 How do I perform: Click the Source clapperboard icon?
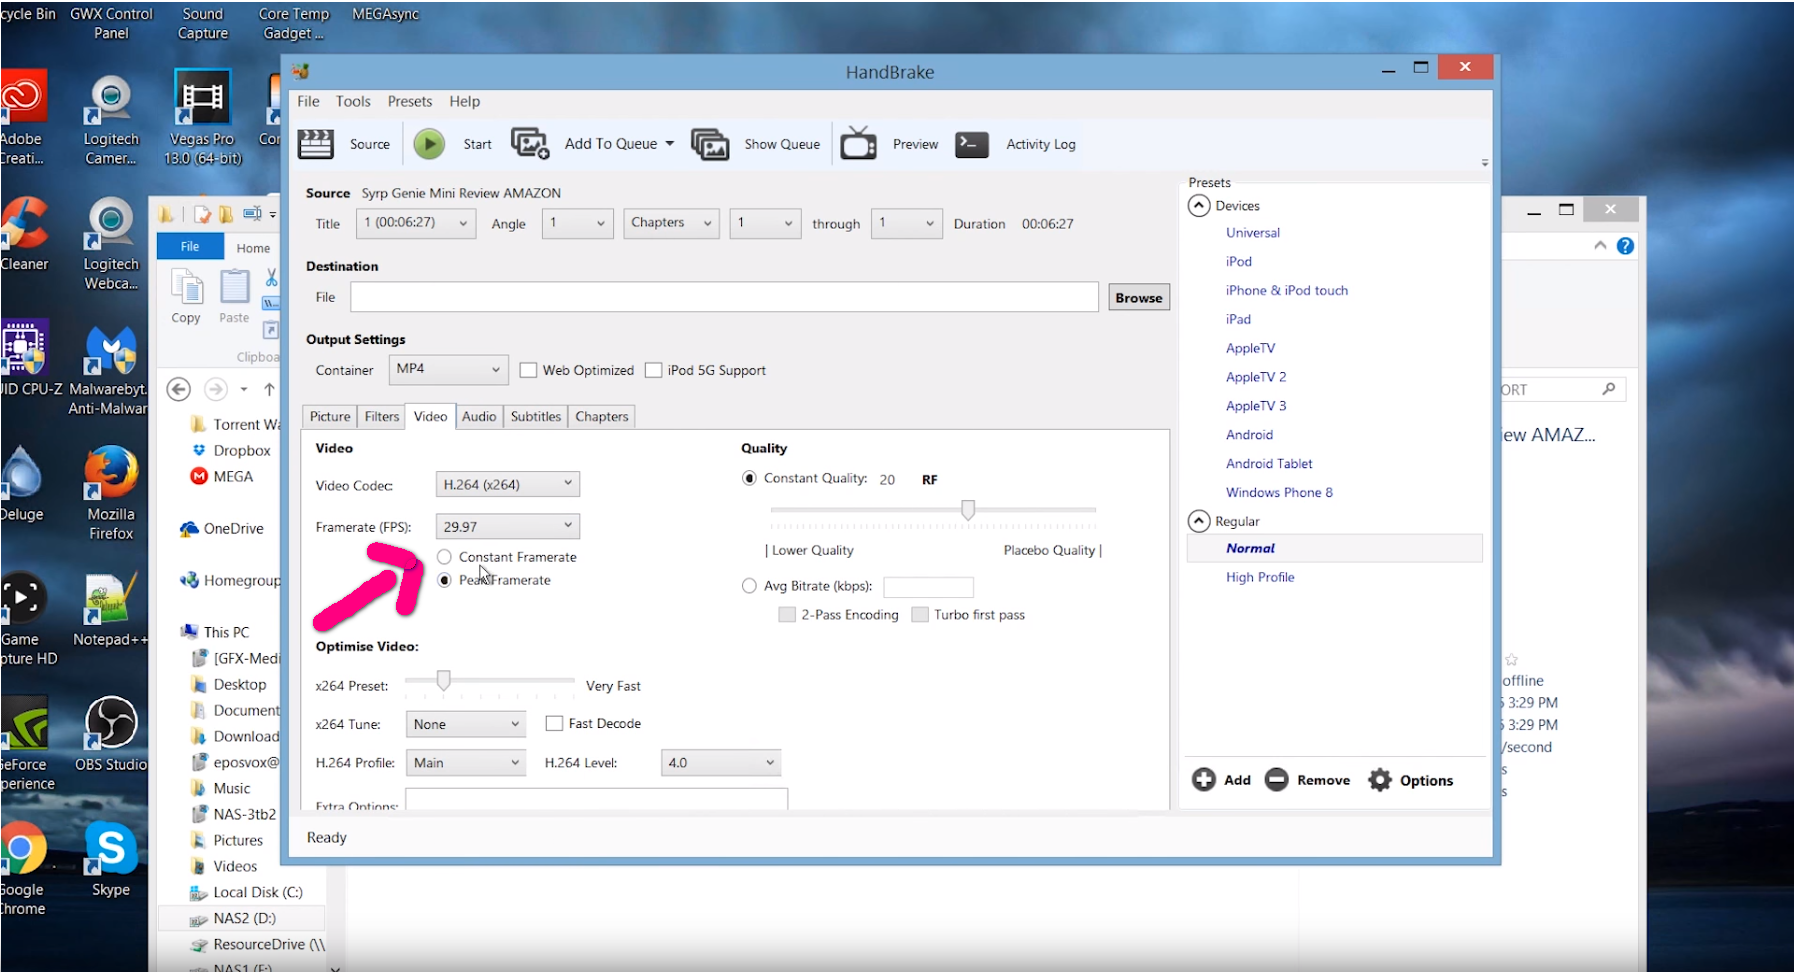316,144
